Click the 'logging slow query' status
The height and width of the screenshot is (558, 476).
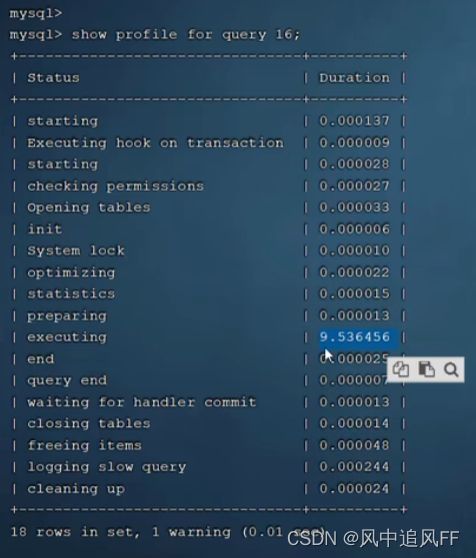[107, 467]
